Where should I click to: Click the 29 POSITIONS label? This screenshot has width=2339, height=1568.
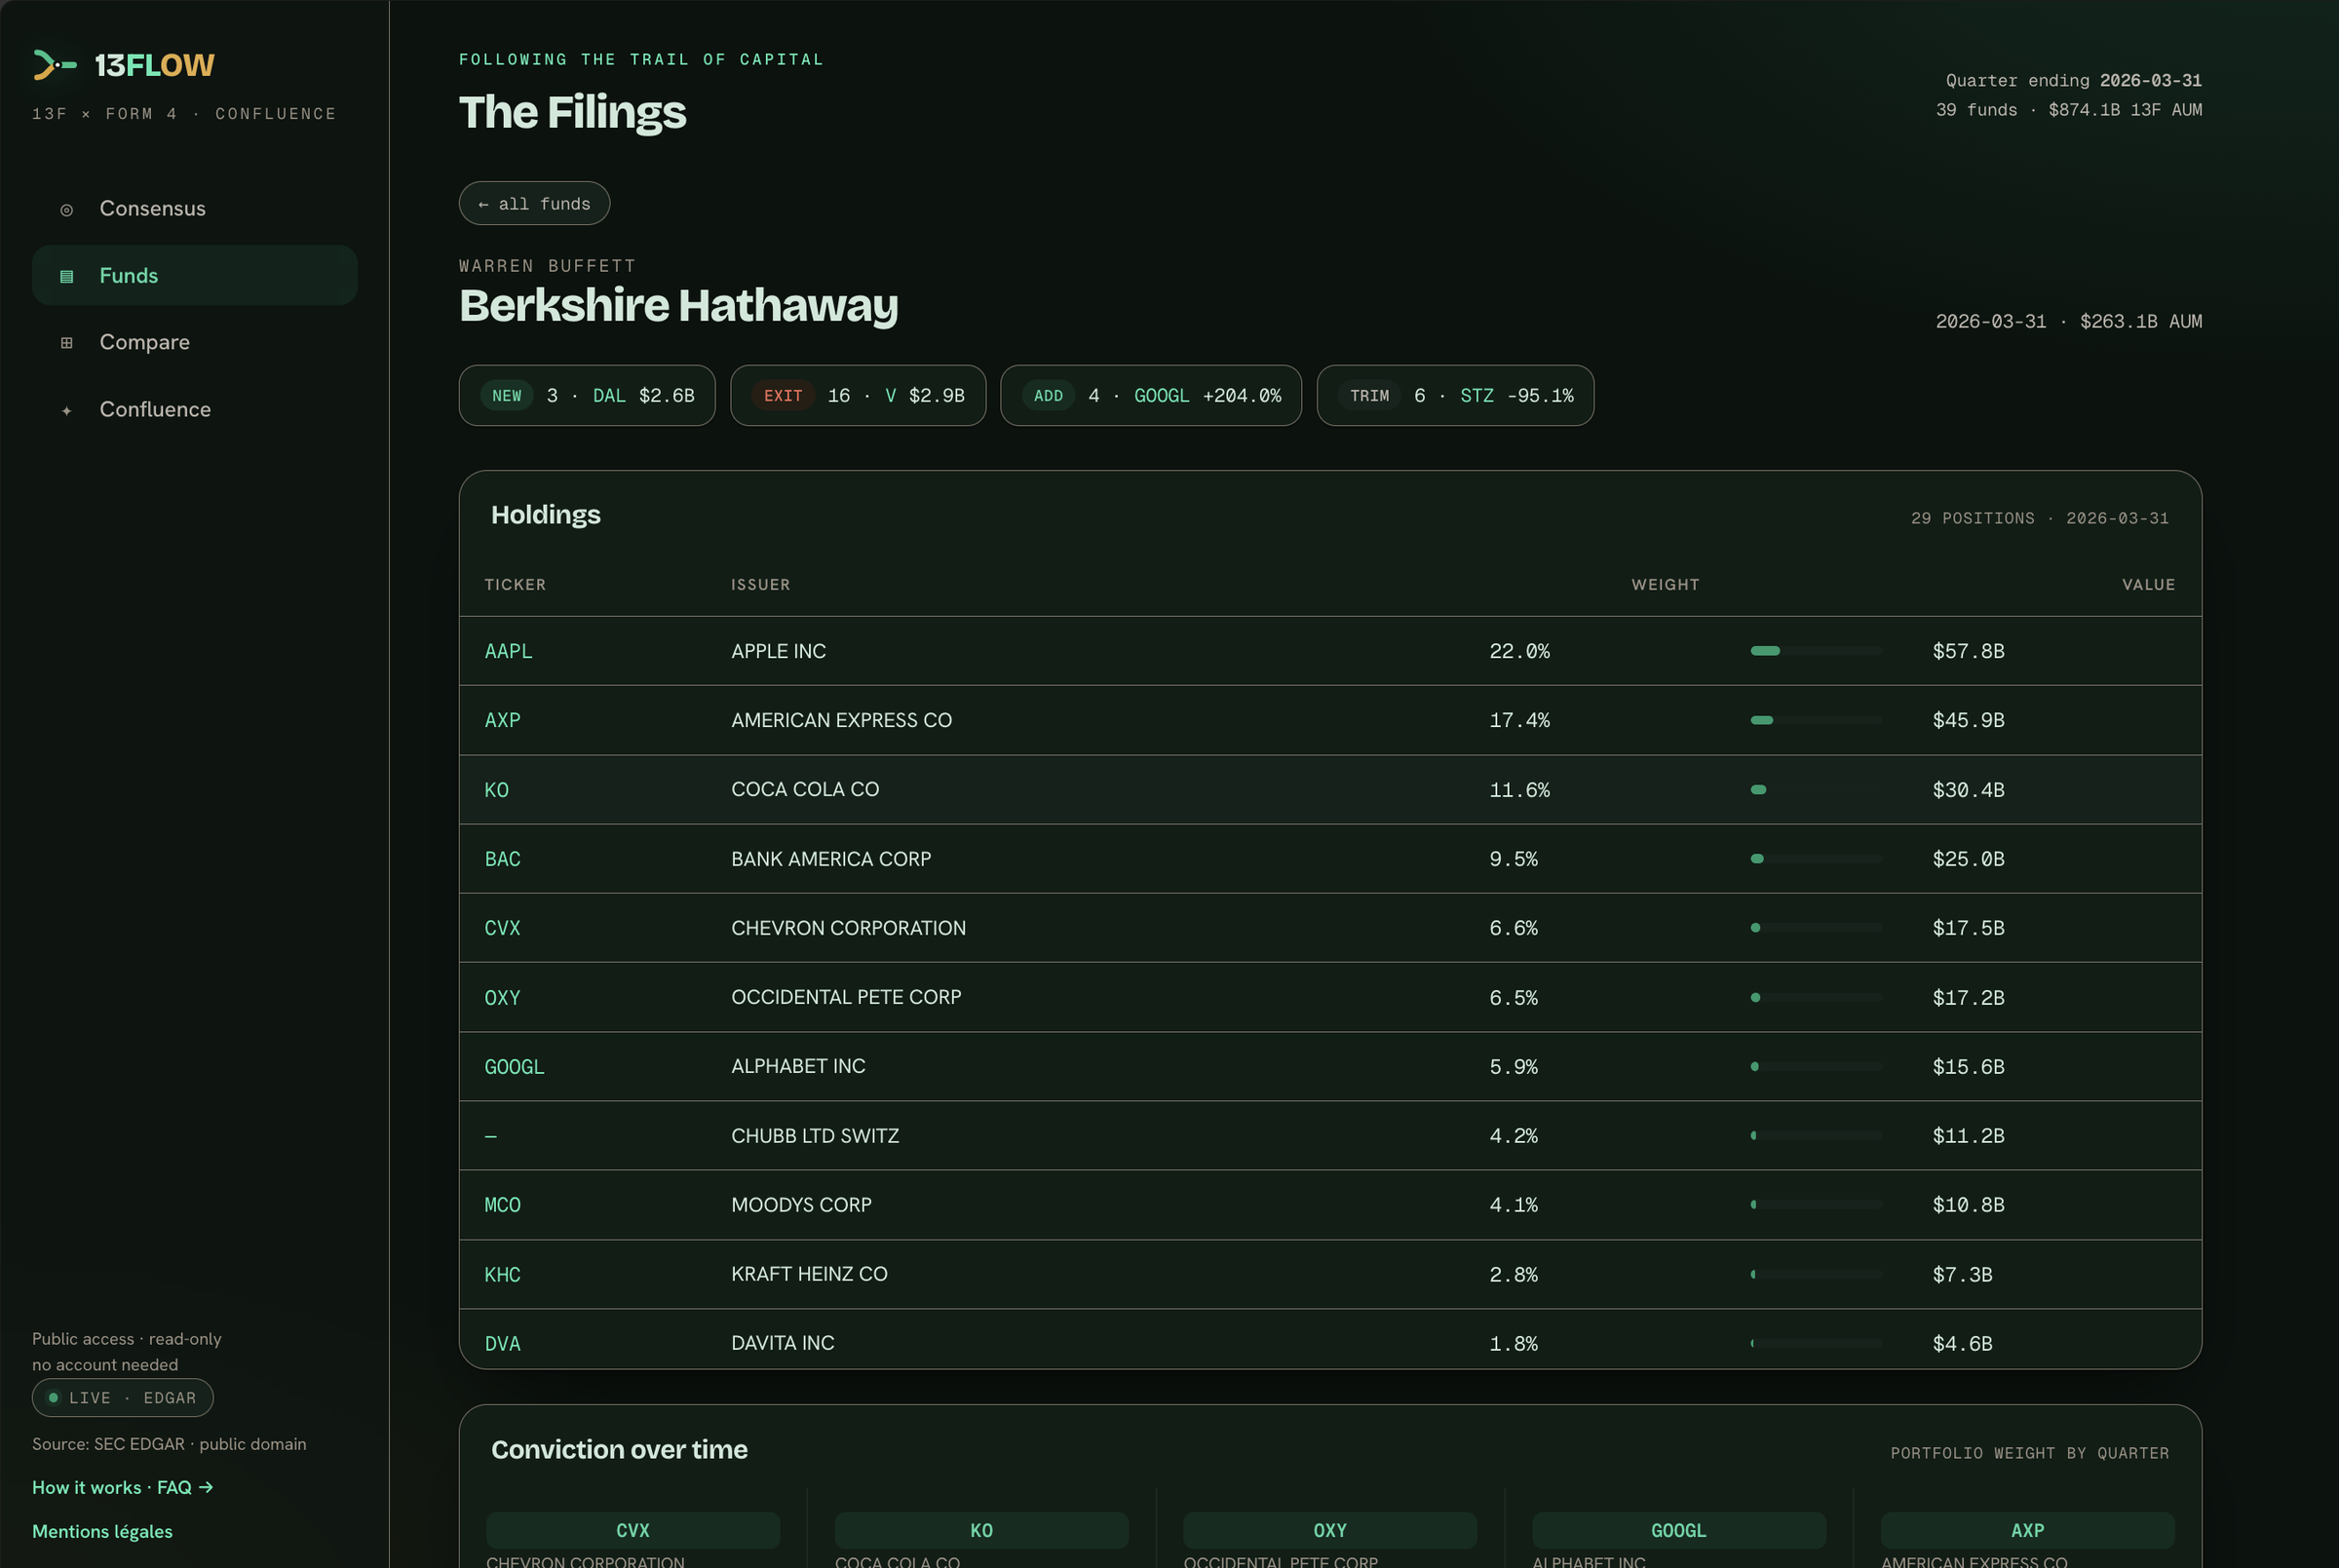(1972, 518)
